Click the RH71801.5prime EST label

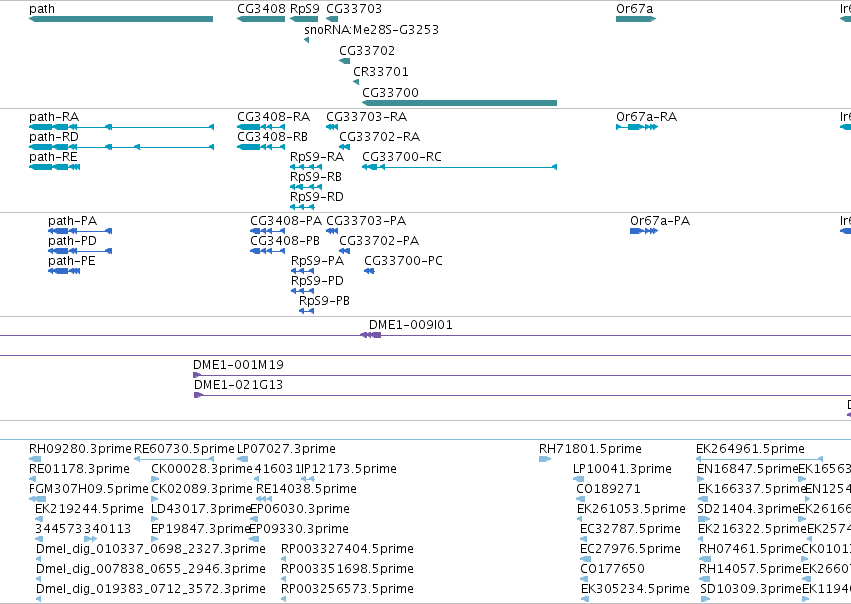pyautogui.click(x=590, y=449)
